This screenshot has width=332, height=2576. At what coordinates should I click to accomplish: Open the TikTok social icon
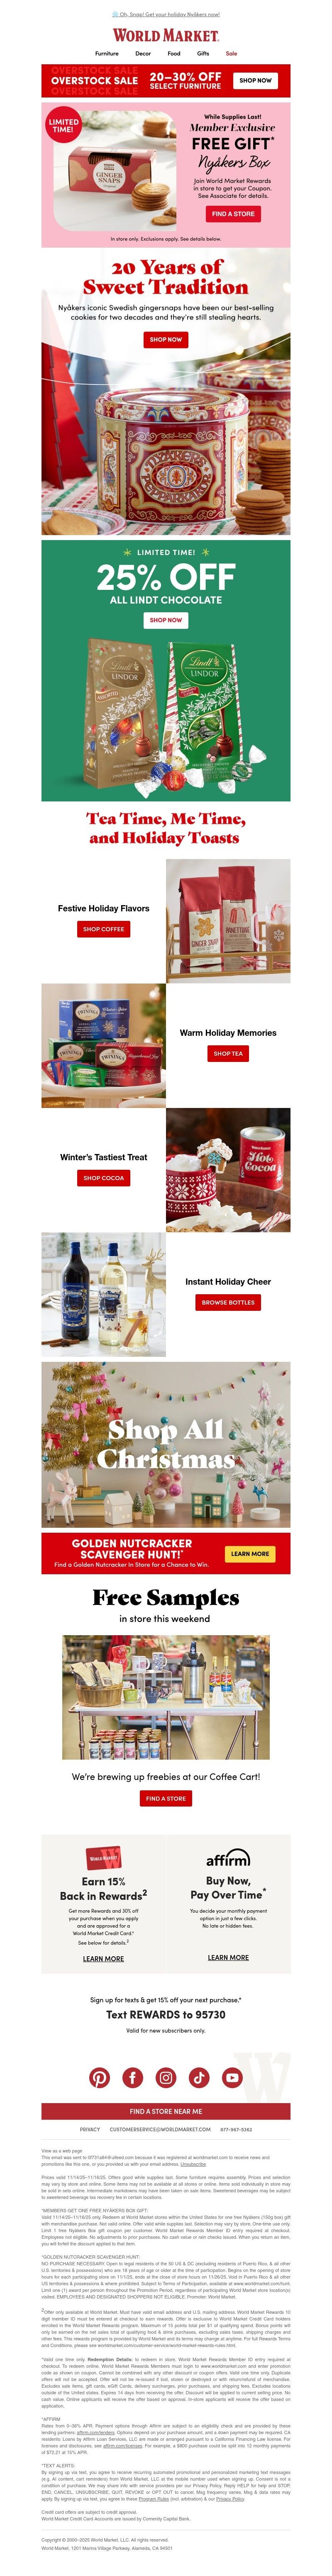click(x=199, y=2077)
